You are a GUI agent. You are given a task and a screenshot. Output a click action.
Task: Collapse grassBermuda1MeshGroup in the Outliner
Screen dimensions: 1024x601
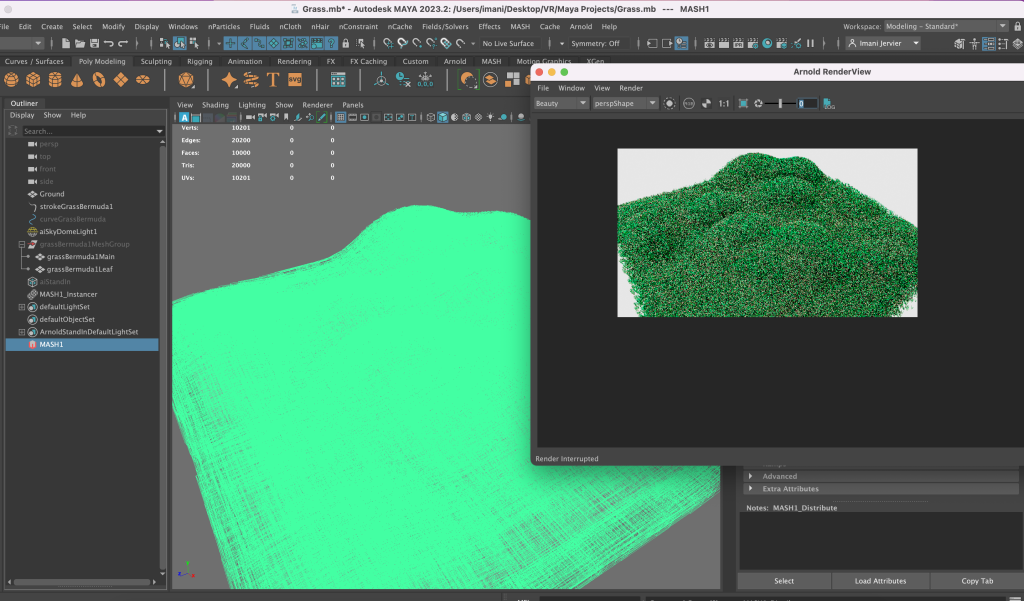pos(22,244)
